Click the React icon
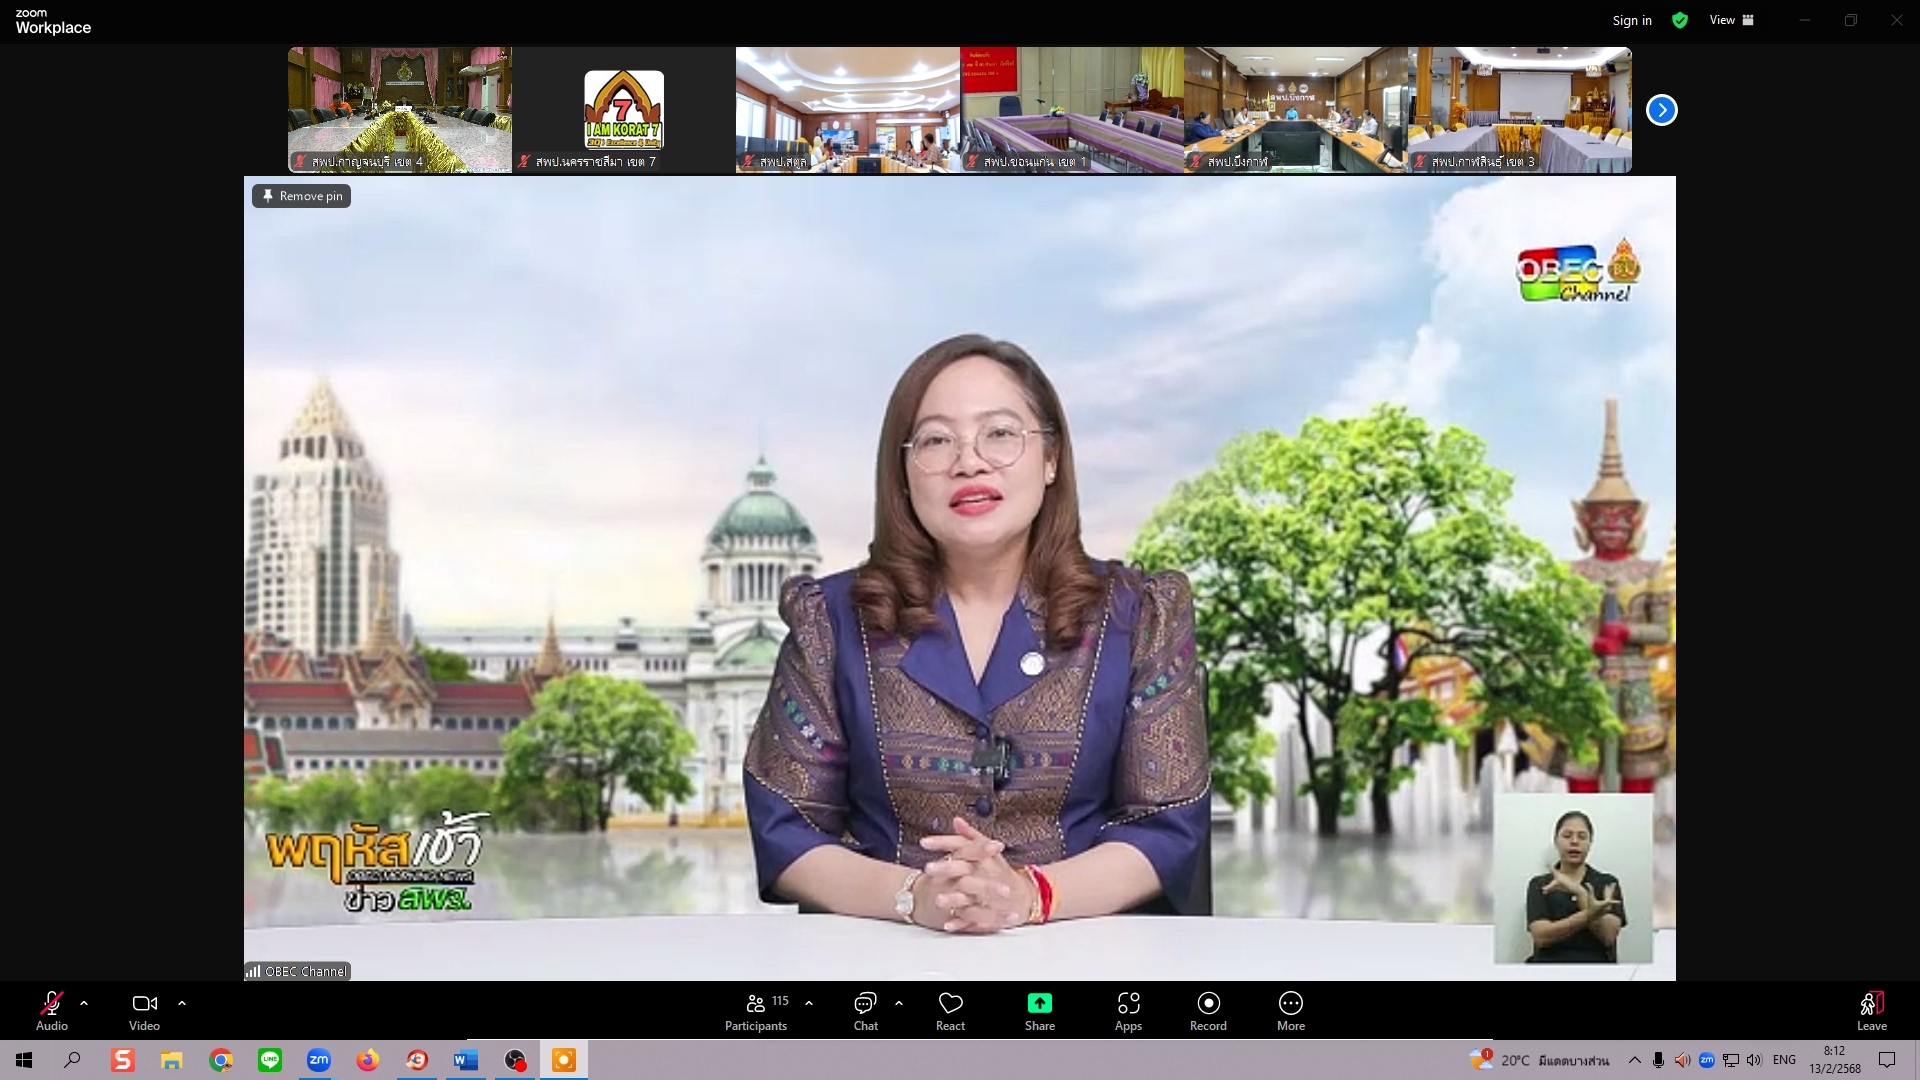 click(951, 1003)
